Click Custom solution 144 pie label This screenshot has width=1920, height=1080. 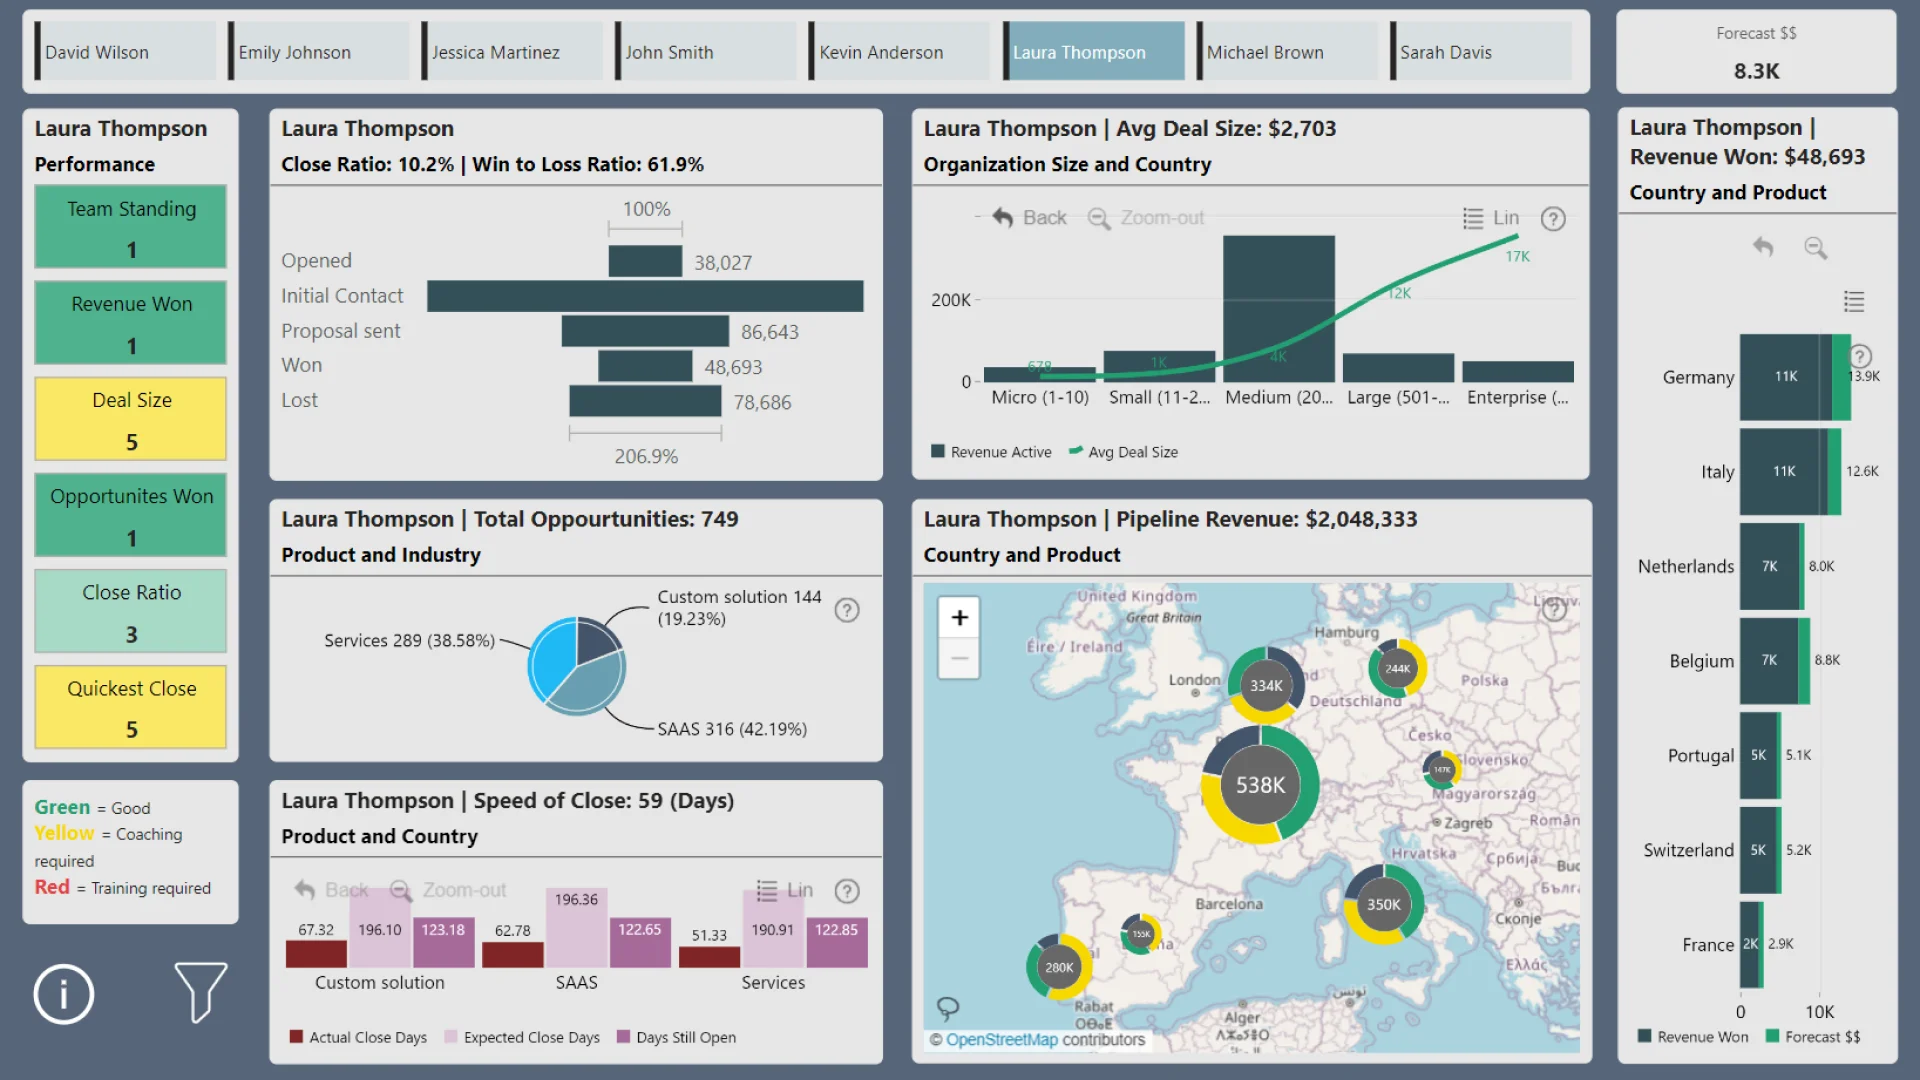tap(739, 607)
